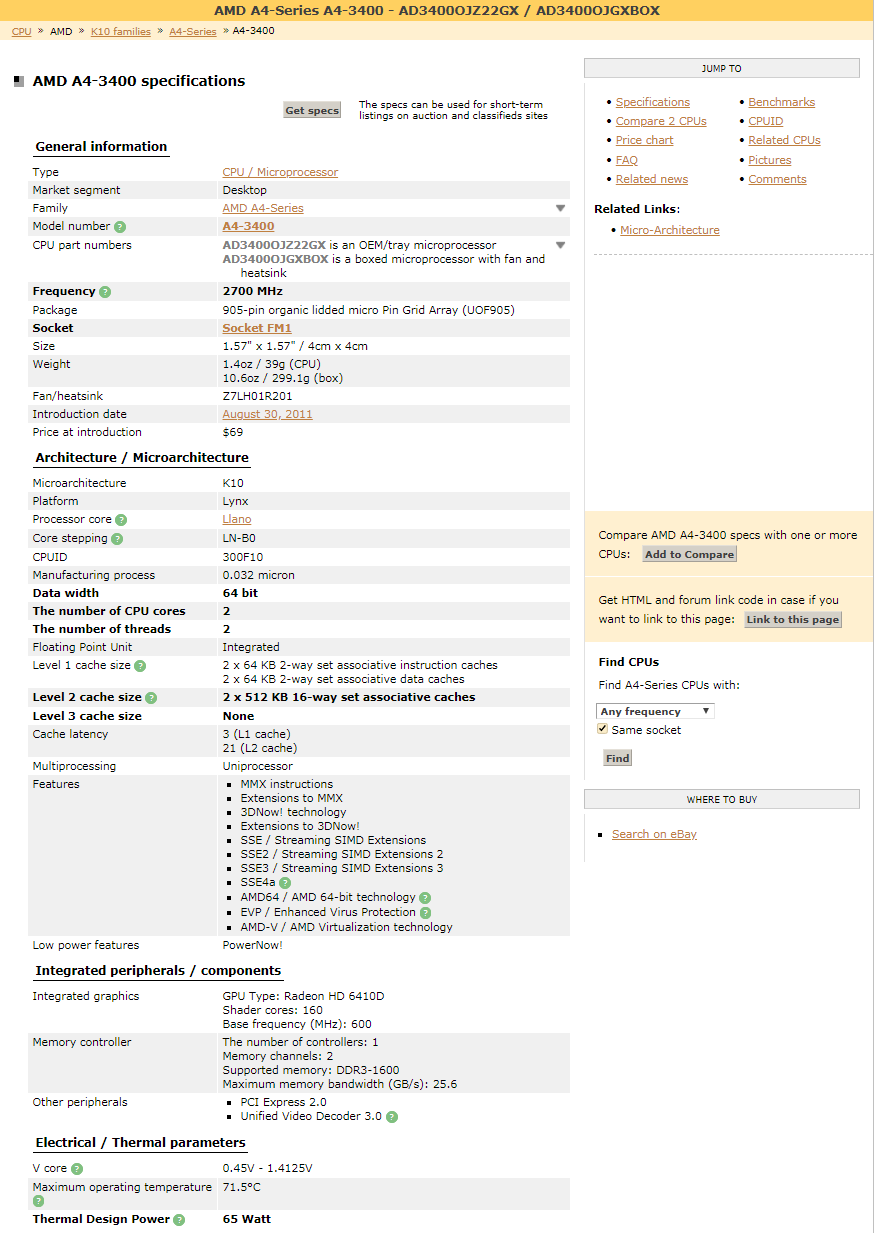This screenshot has height=1233, width=874.
Task: Click the Find button
Action: 618,759
